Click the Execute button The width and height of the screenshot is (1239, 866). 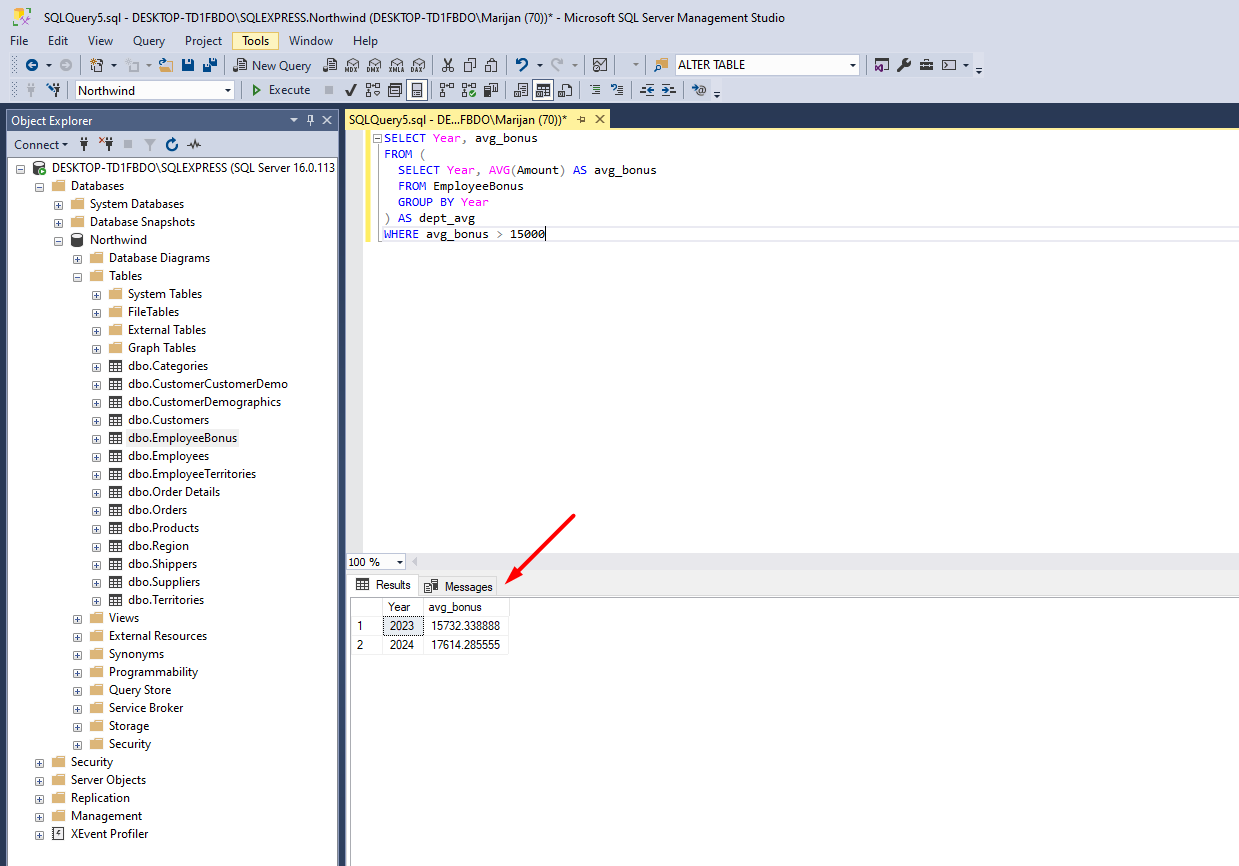pyautogui.click(x=280, y=90)
